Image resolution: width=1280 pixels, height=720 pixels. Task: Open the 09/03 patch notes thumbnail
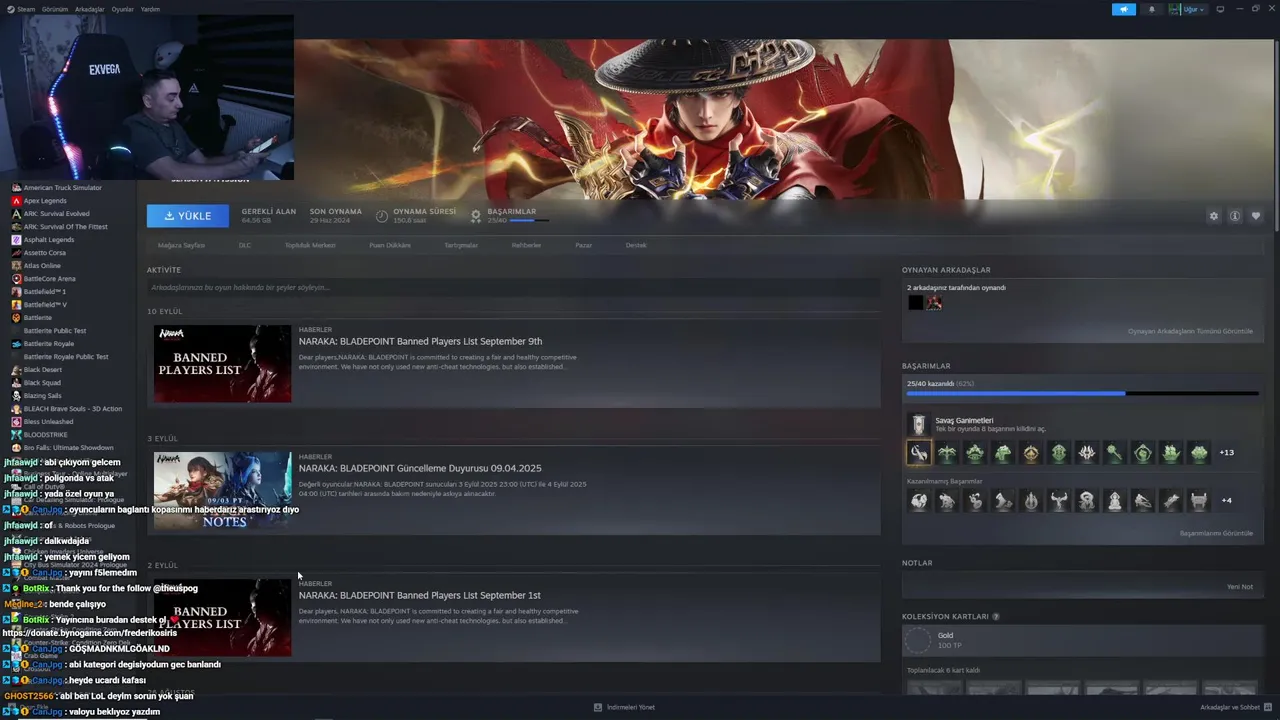[222, 491]
